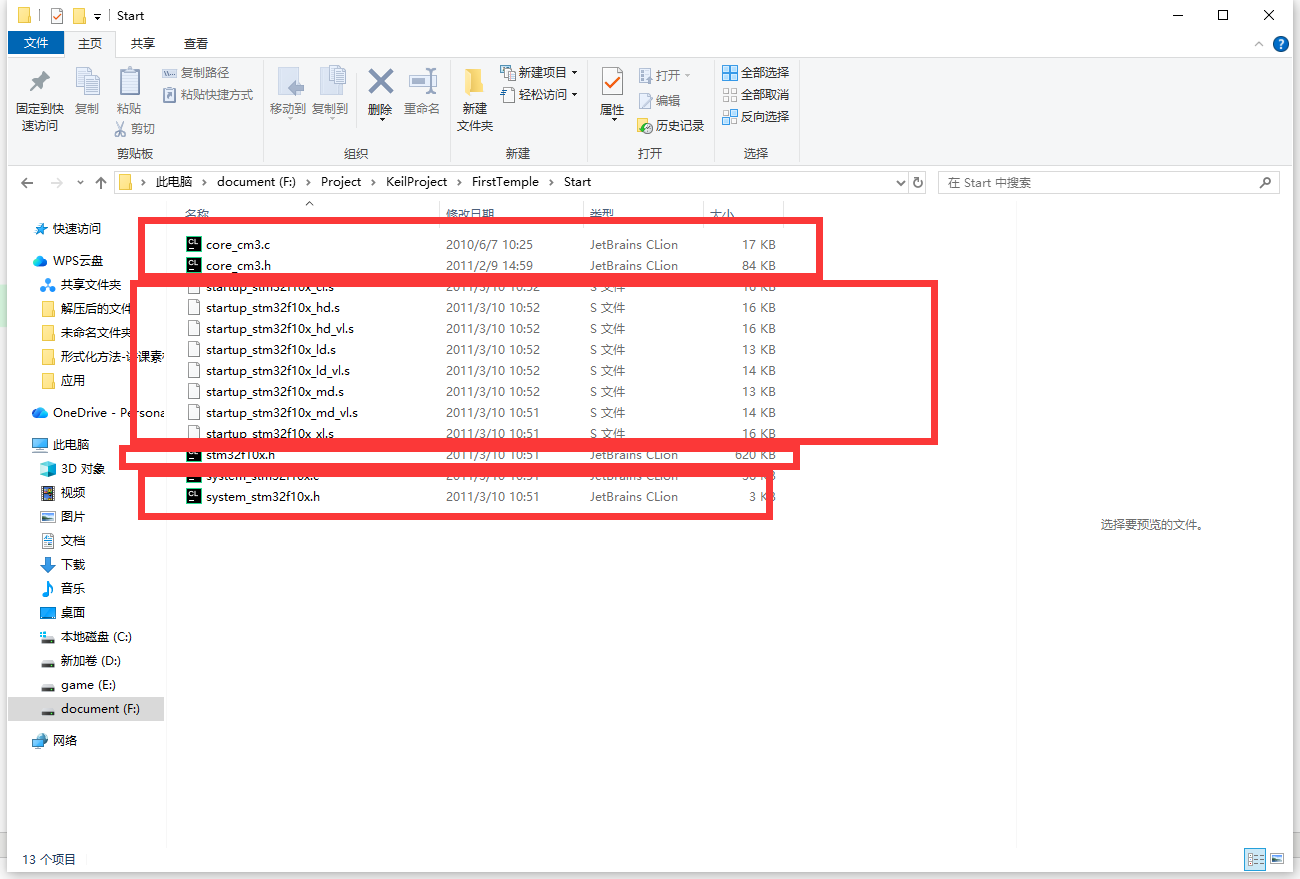Open the address bar history dropdown
The width and height of the screenshot is (1300, 879).
click(x=900, y=183)
